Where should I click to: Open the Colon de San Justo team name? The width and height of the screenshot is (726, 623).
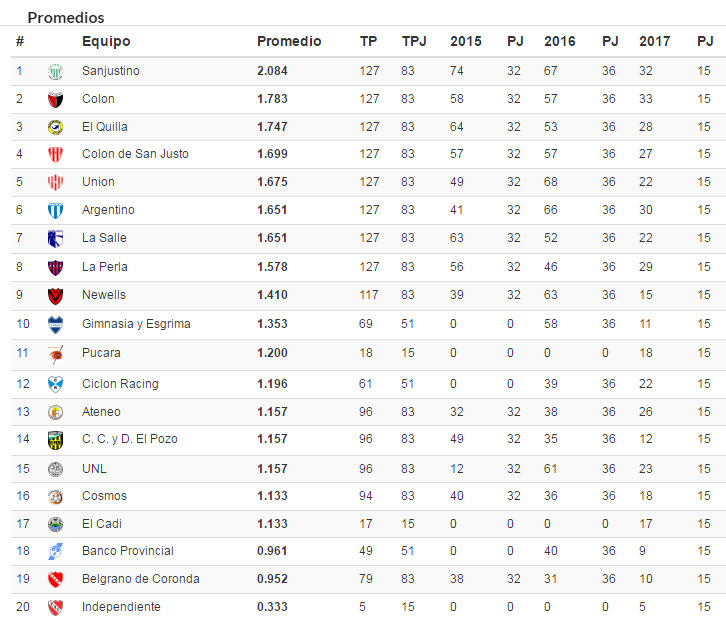pyautogui.click(x=135, y=154)
